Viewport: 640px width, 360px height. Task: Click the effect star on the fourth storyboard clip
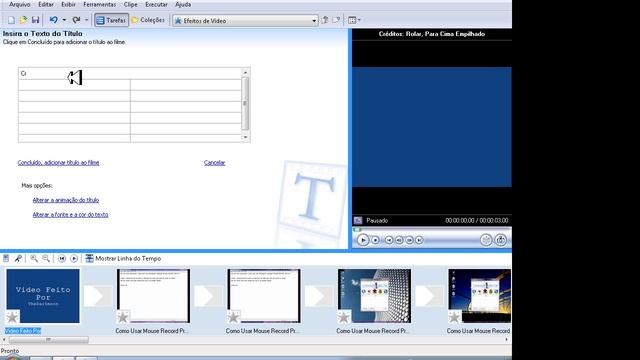point(344,317)
